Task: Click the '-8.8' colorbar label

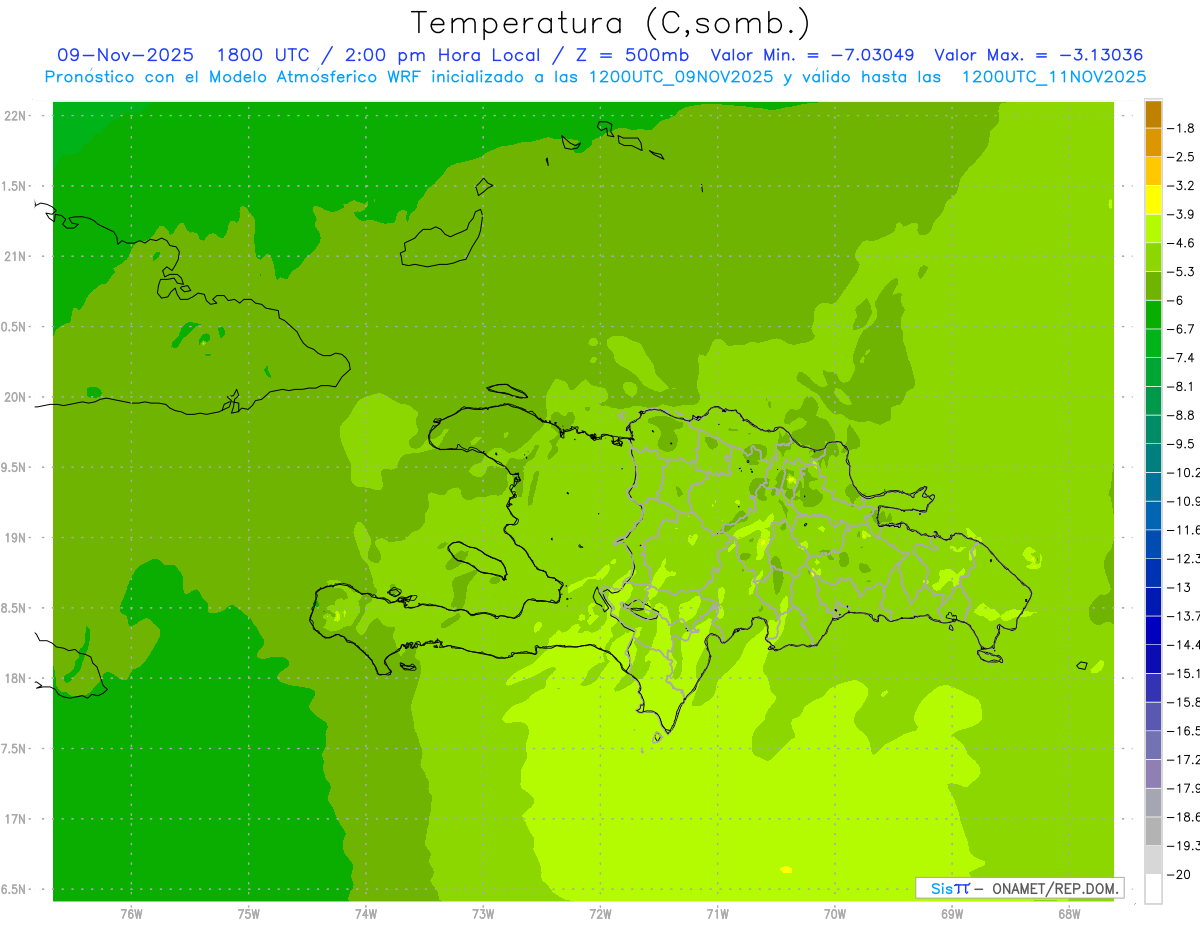Action: tap(1182, 415)
